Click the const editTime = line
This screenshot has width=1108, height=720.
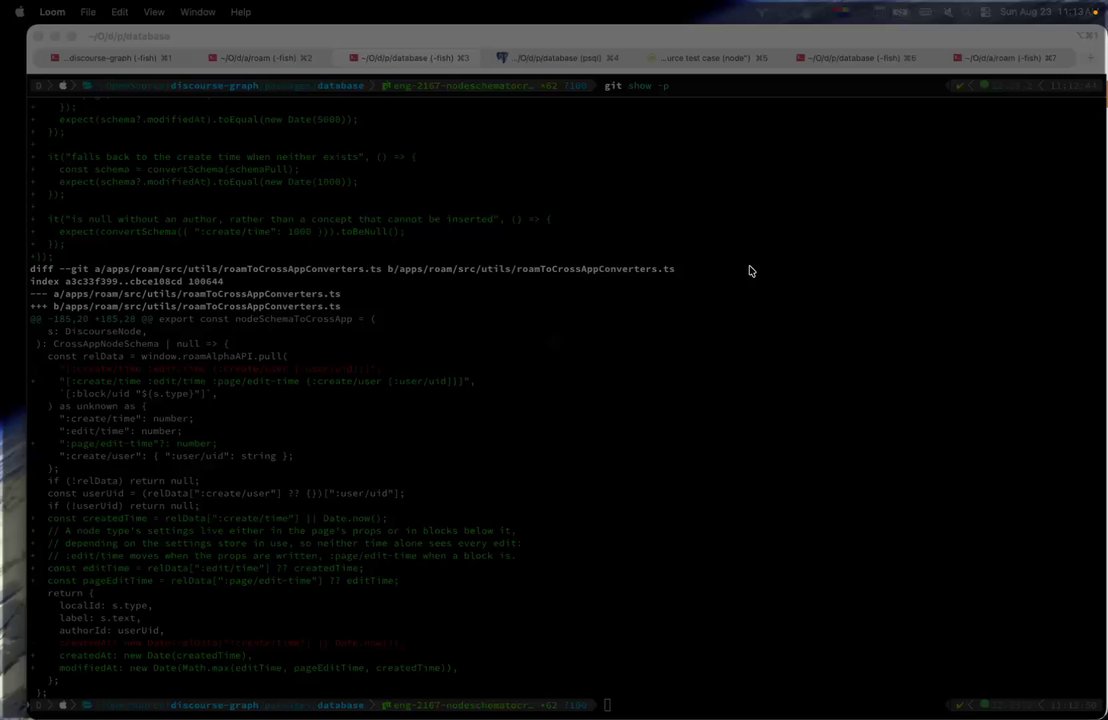click(206, 568)
